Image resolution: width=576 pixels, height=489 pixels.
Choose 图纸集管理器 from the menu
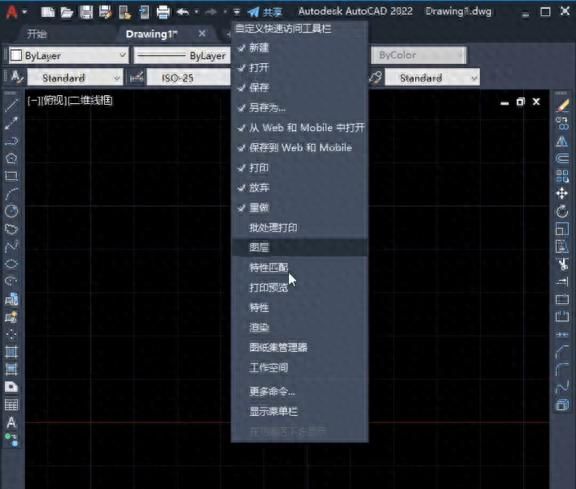(x=299, y=348)
